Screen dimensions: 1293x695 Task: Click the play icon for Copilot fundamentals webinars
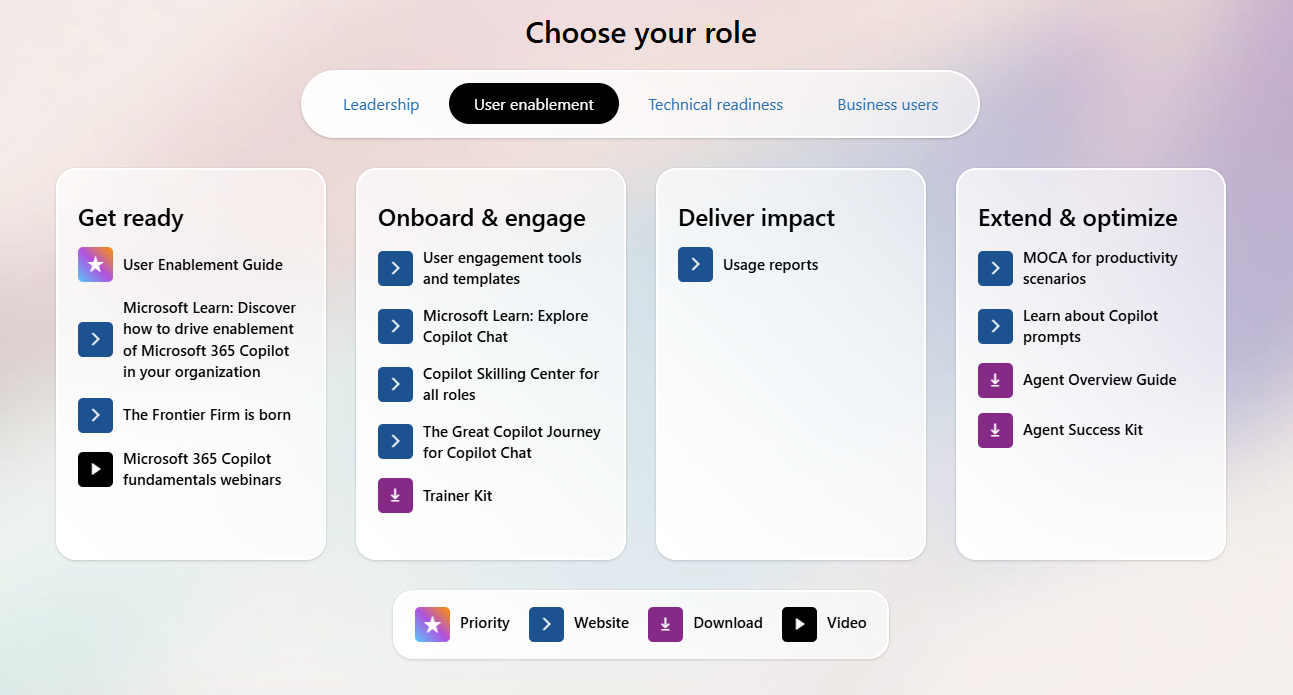(x=95, y=469)
